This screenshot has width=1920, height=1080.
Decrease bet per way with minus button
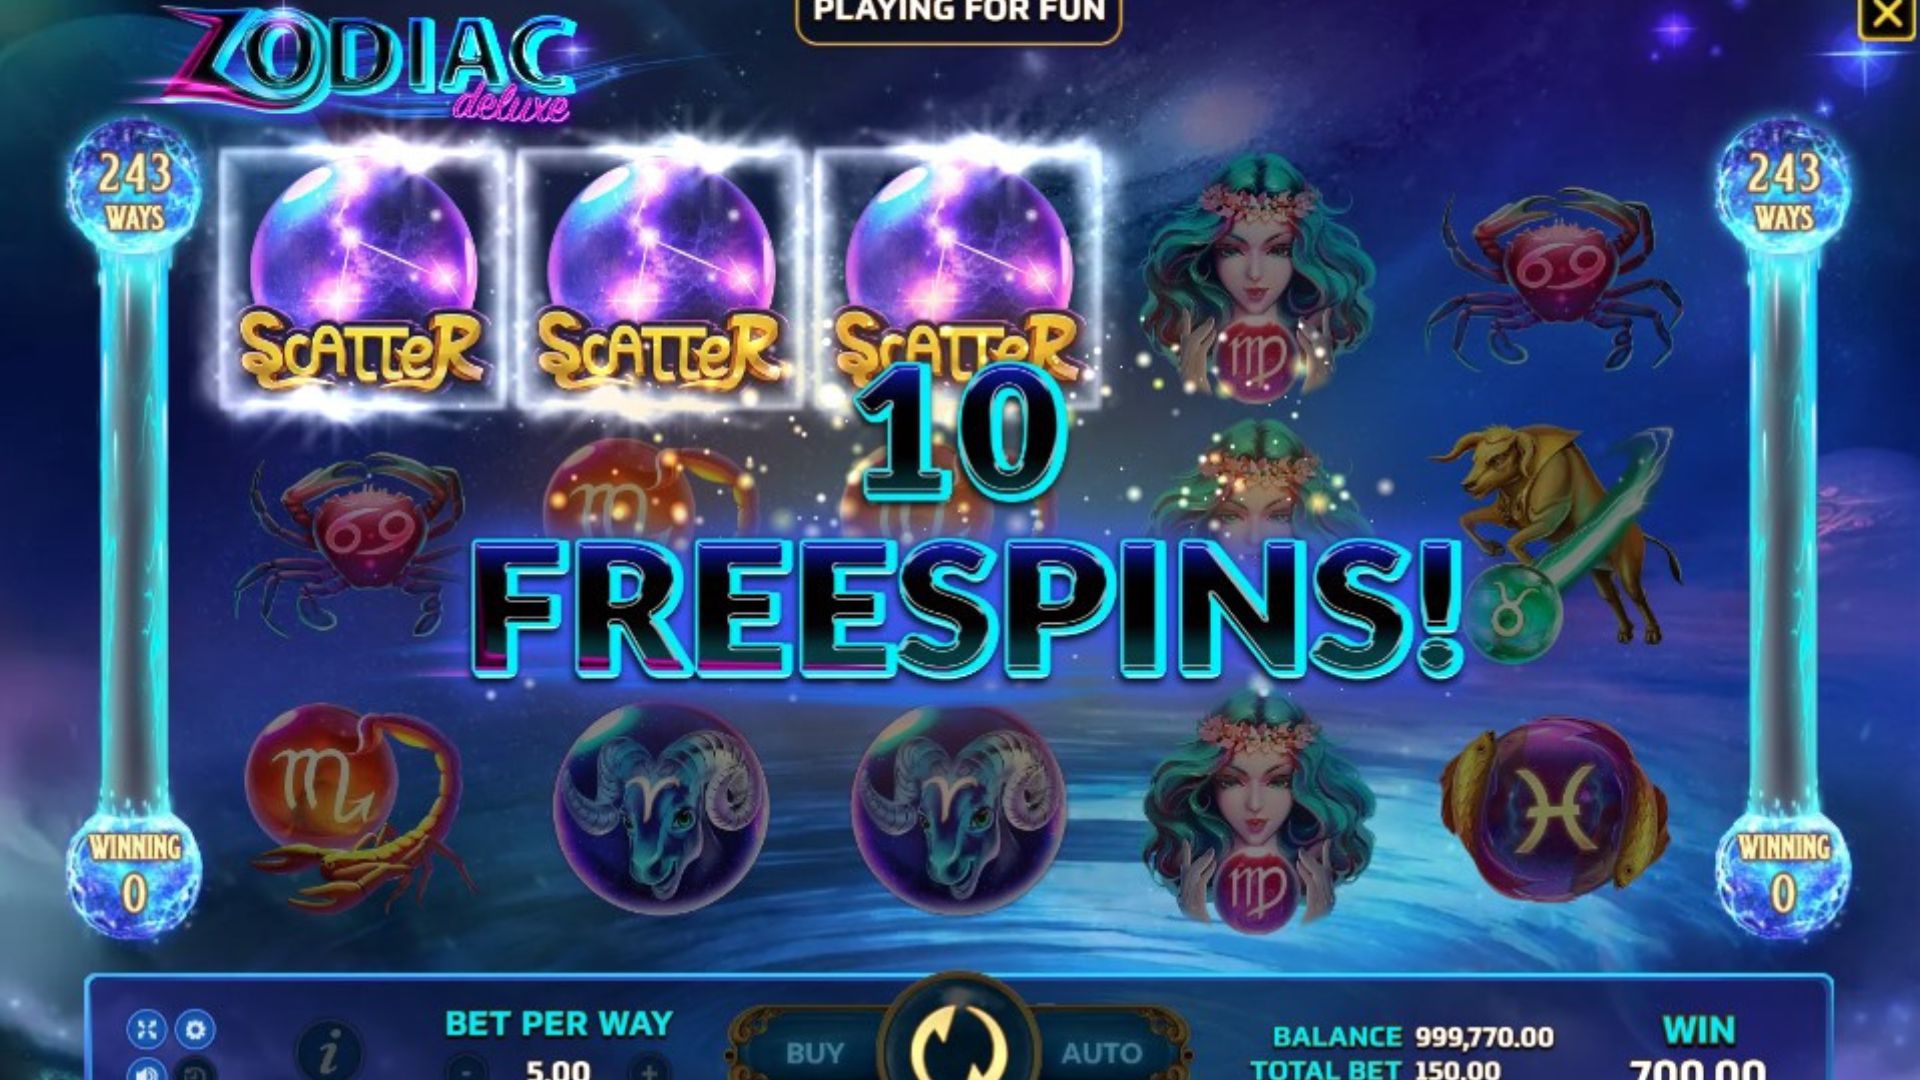466,1070
